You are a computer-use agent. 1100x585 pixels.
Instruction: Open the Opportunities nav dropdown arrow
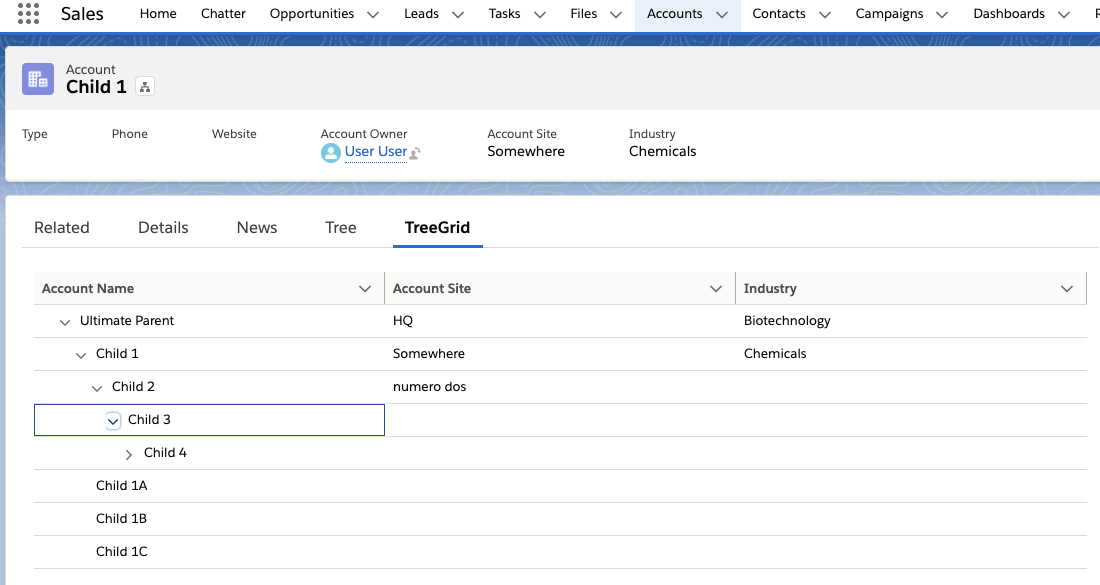click(x=373, y=15)
